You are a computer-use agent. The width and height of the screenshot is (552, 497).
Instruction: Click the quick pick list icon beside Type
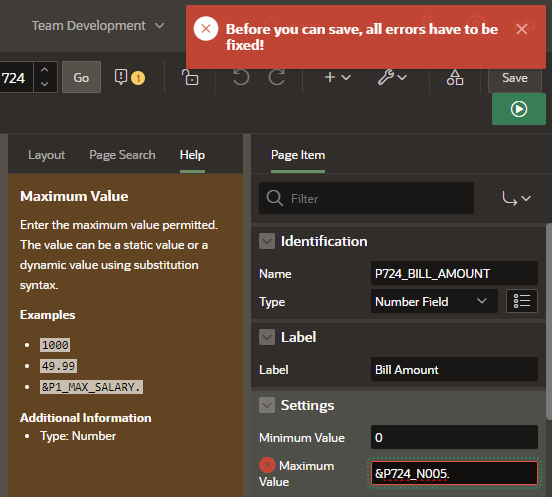point(522,301)
